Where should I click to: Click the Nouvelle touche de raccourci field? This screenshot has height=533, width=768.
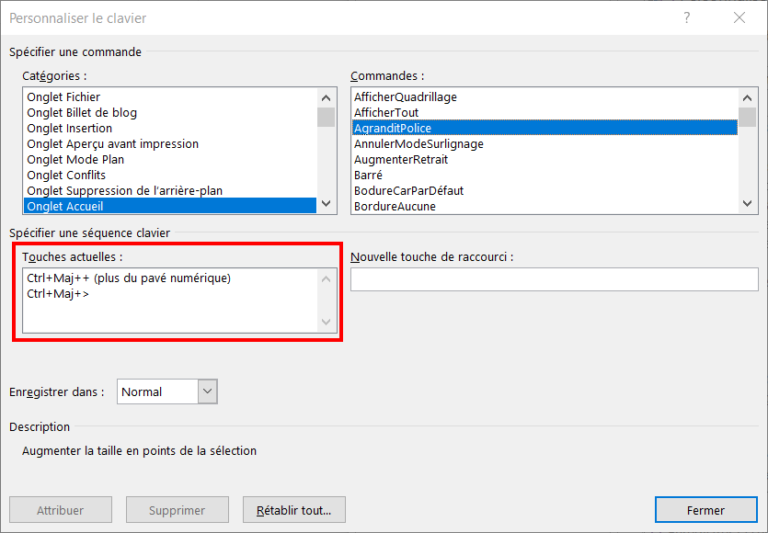coord(554,279)
